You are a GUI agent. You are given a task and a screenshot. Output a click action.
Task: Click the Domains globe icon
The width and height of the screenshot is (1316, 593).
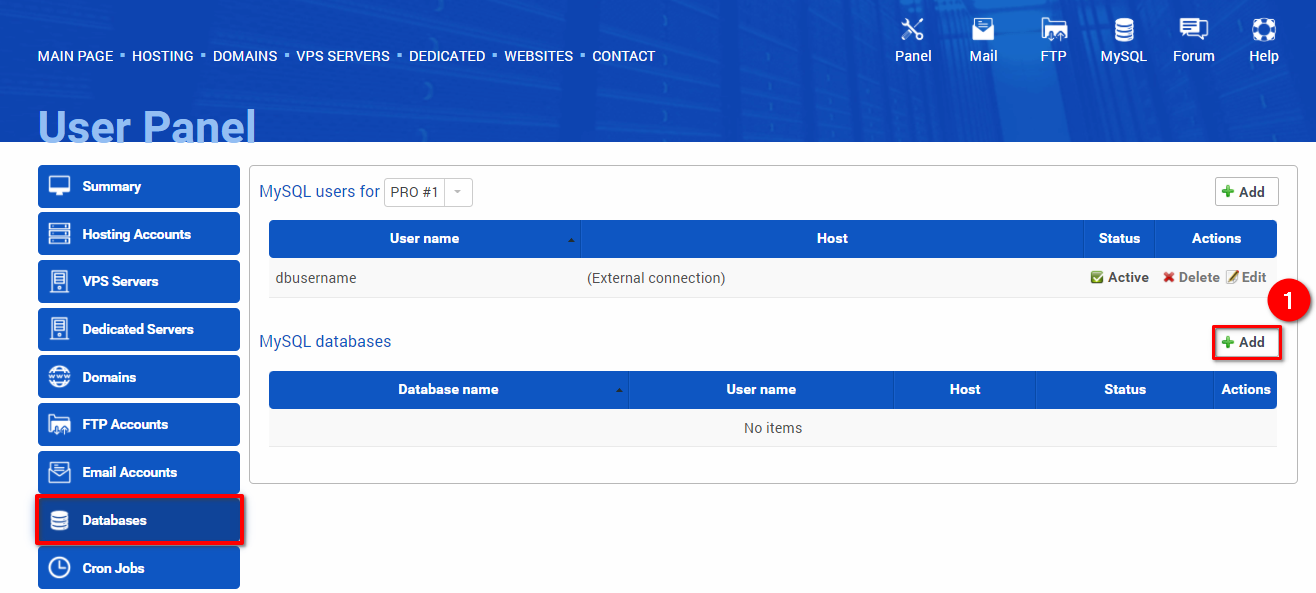click(x=60, y=377)
